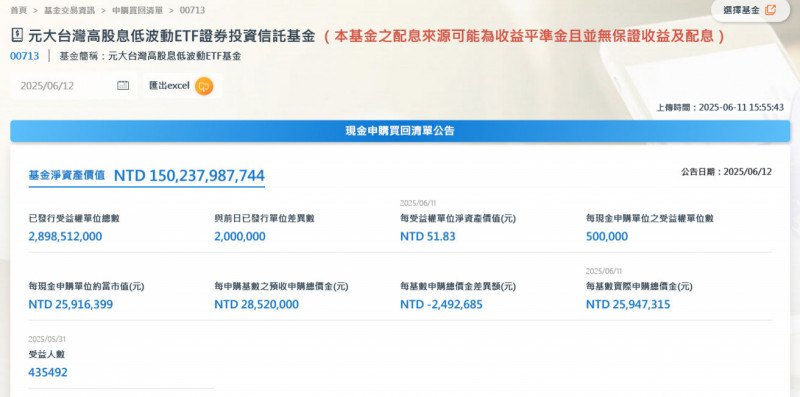The image size is (800, 397).
Task: Navigate to 申購買回清單 breadcrumb
Action: (137, 10)
